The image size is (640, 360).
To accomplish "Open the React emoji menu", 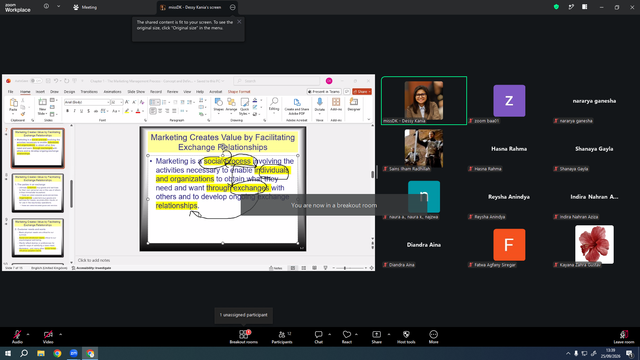I will (x=347, y=337).
